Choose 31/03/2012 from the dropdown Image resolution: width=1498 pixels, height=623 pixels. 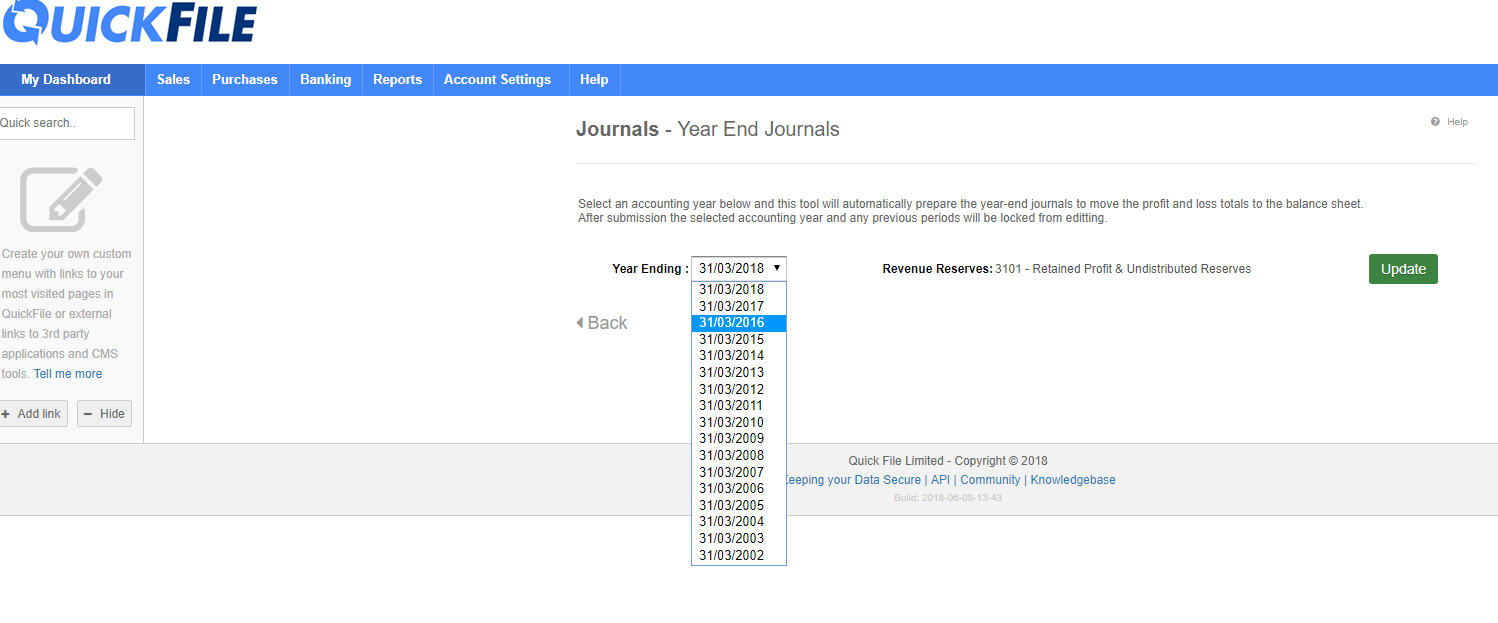tap(739, 389)
